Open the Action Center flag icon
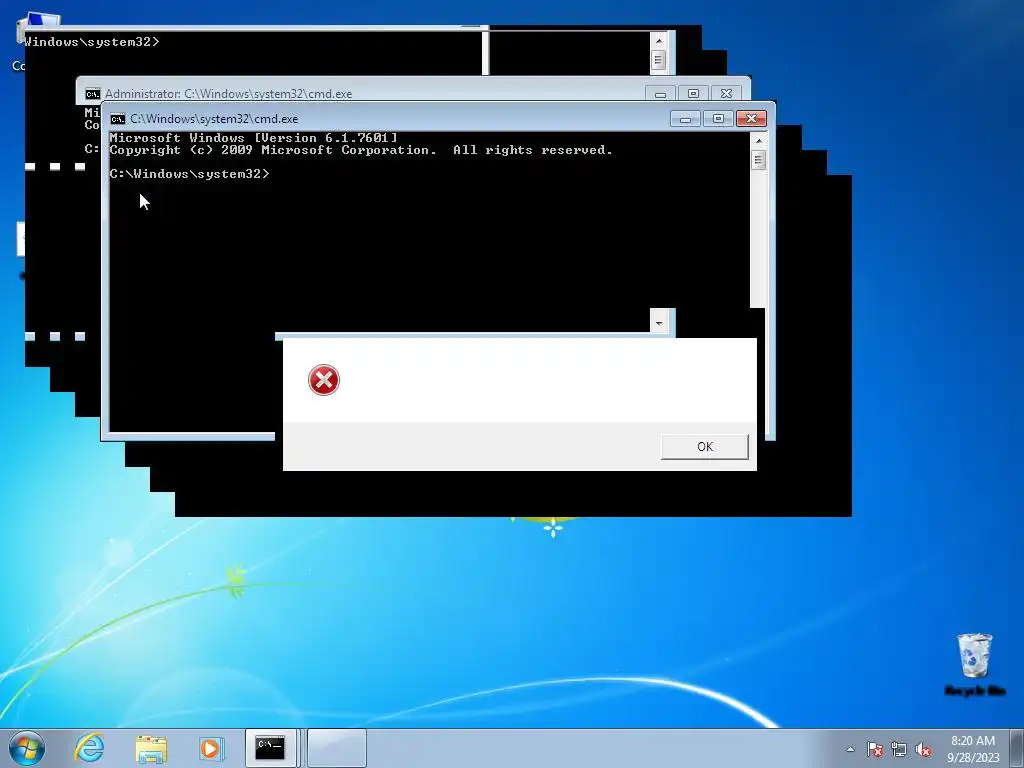 (875, 749)
